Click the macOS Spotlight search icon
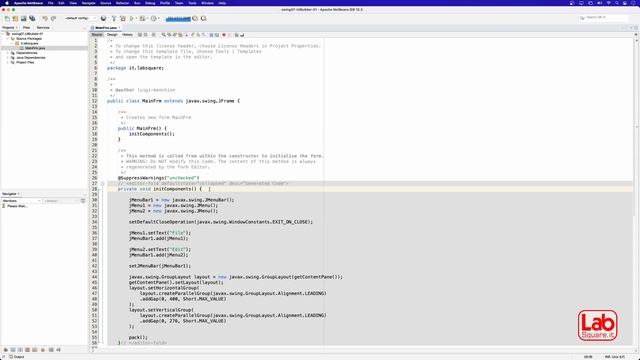The image size is (640, 360). [x=616, y=3]
